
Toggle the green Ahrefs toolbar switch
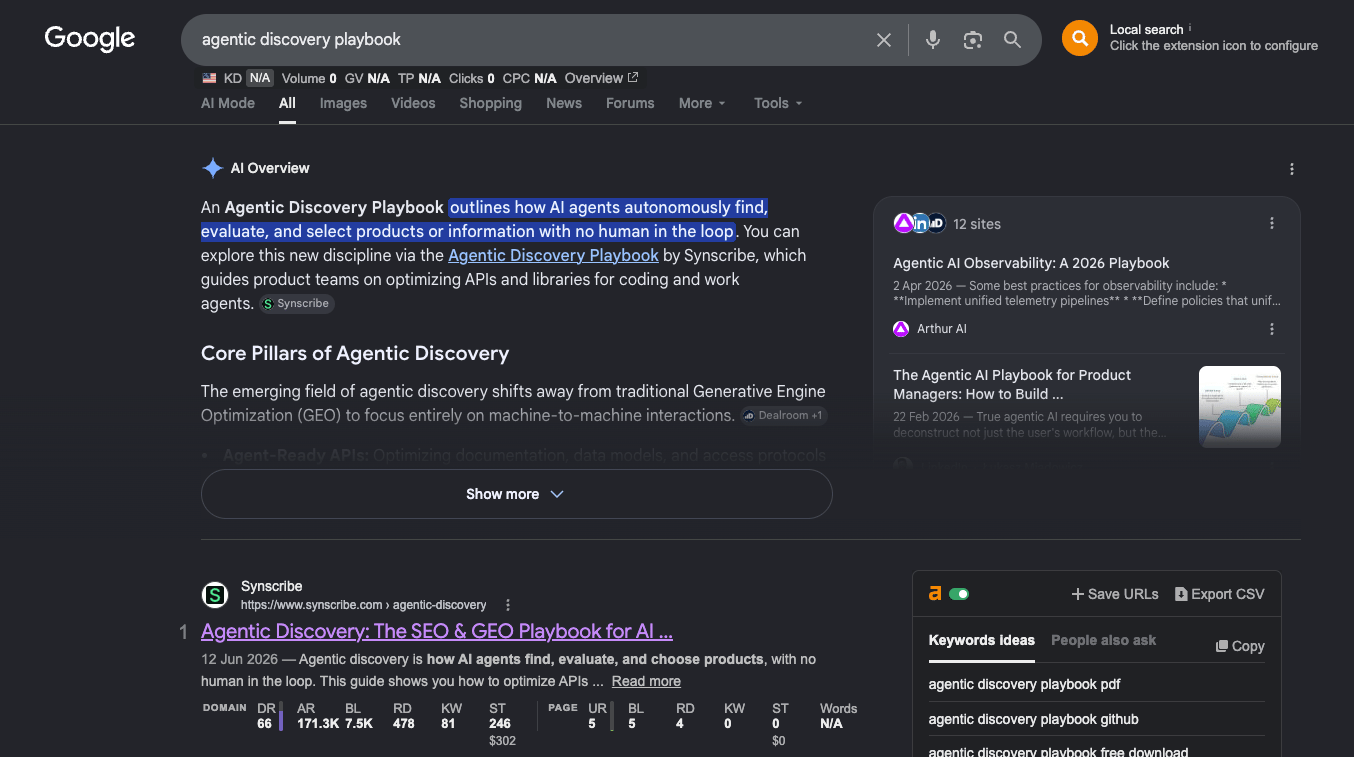click(x=959, y=594)
